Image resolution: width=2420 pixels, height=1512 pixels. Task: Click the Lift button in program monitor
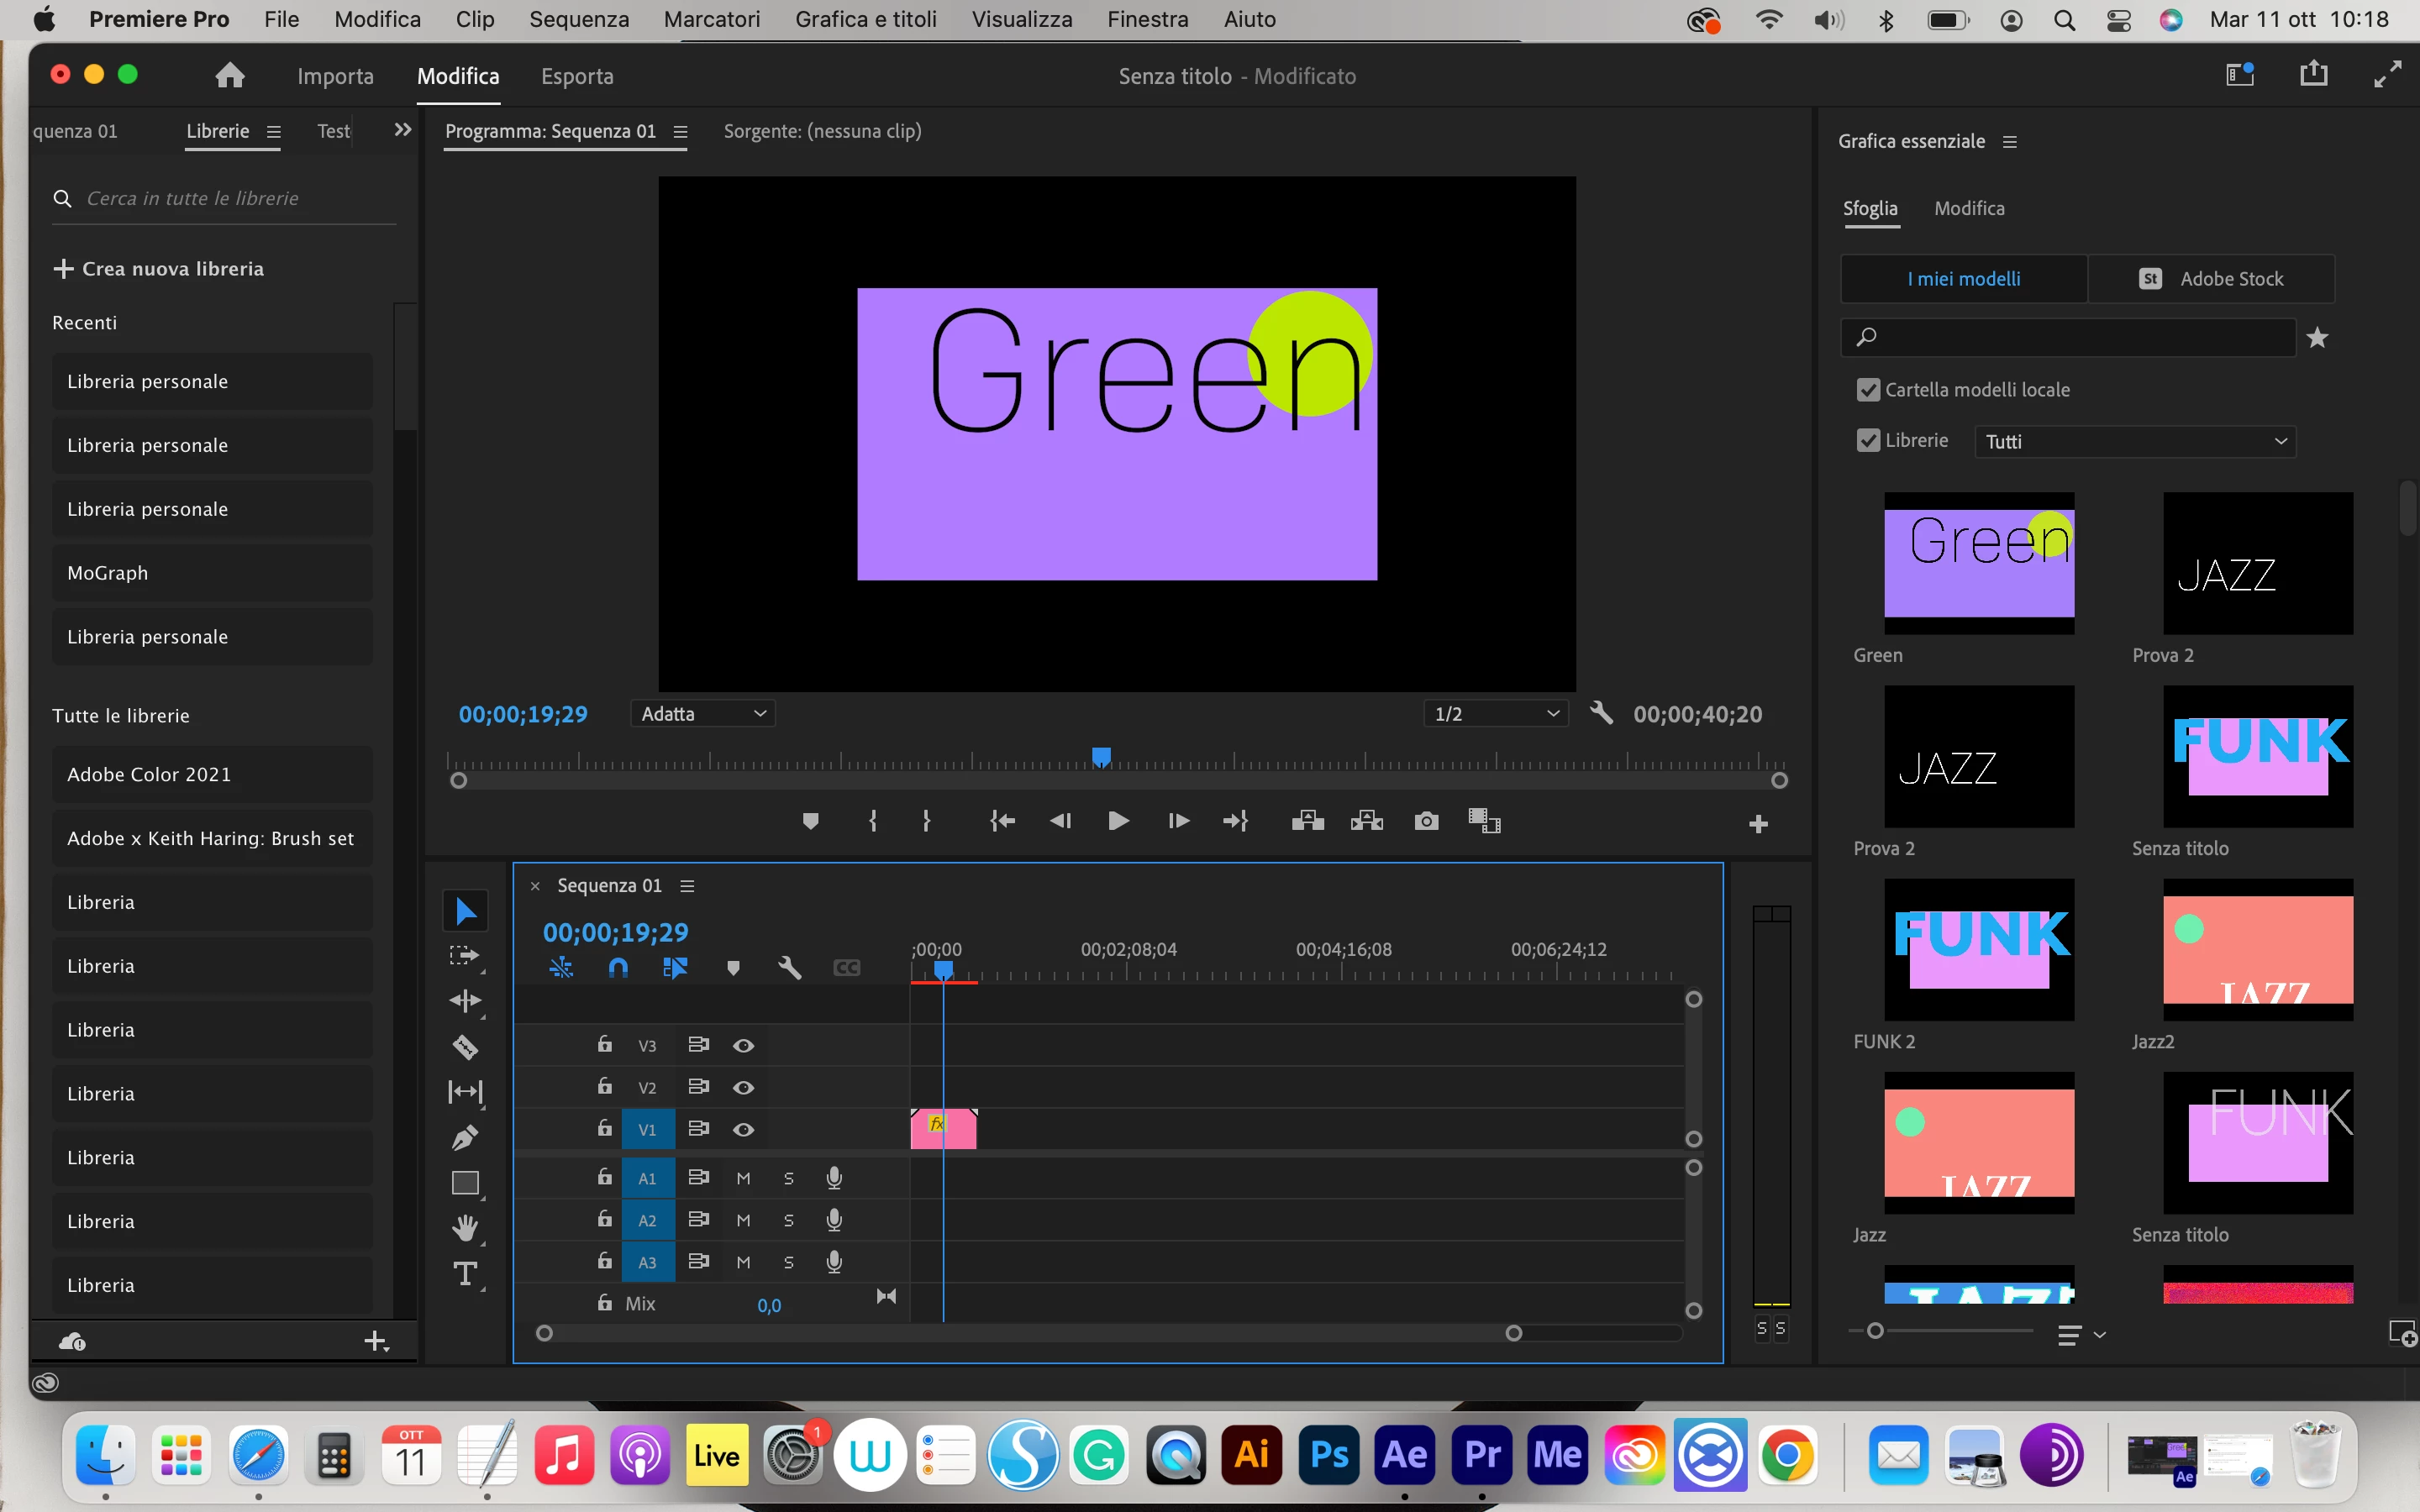click(1307, 822)
